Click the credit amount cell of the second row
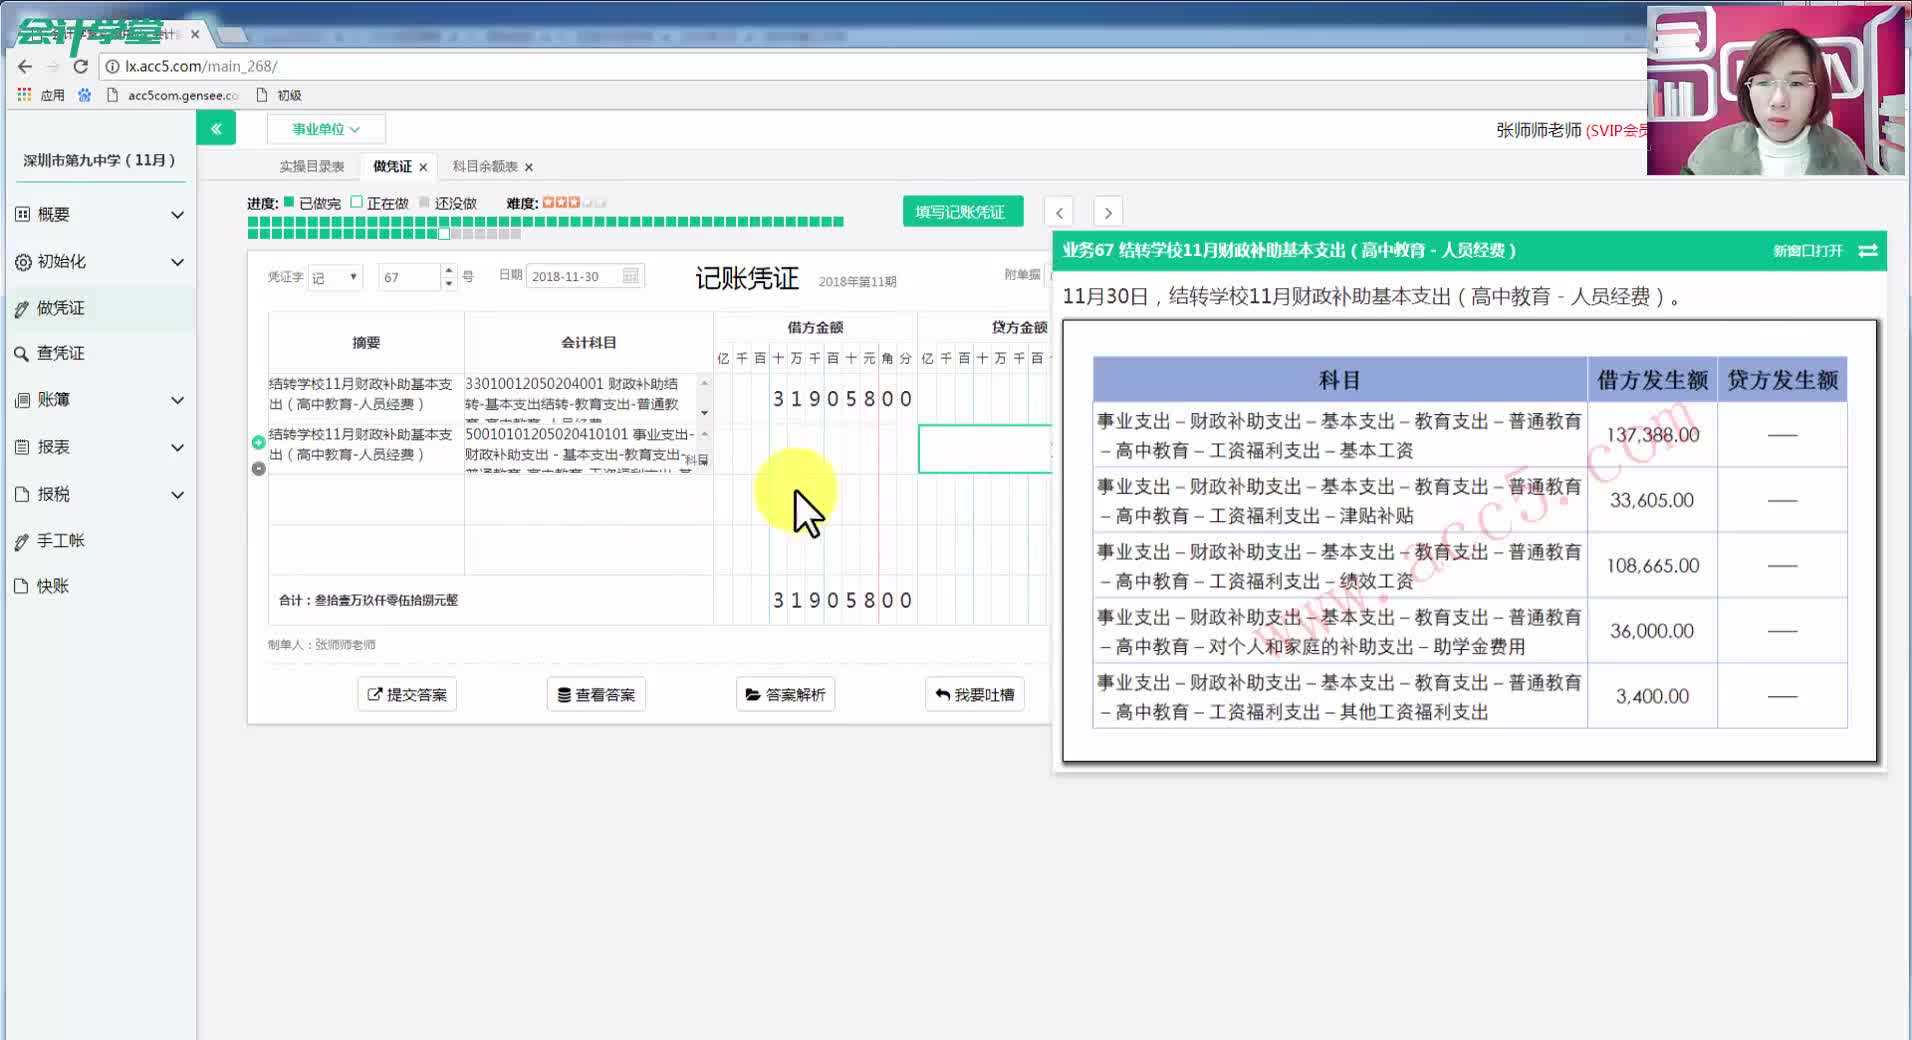Screen dimensions: 1912x1040 coord(985,449)
